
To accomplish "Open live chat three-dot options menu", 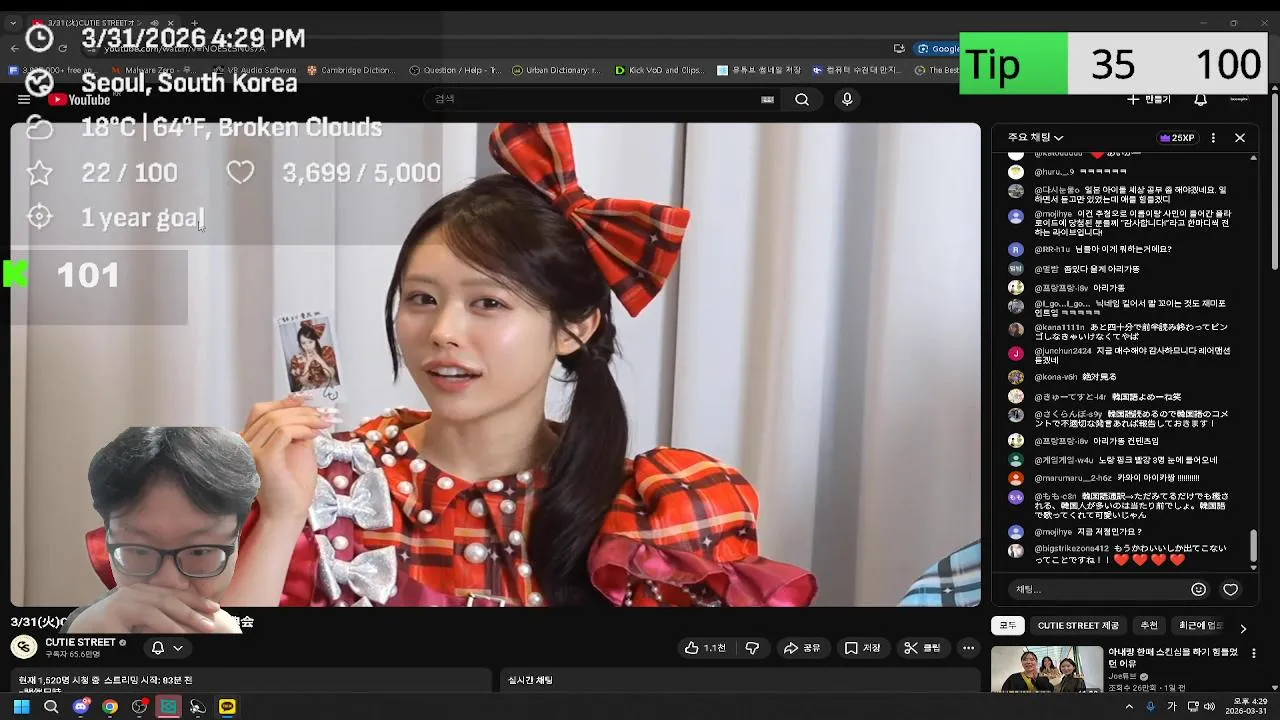I will [x=1213, y=137].
